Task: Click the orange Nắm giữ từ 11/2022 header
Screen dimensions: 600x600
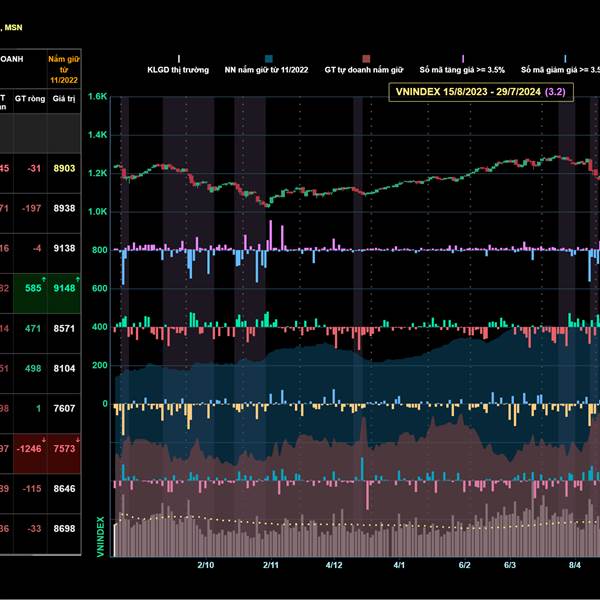Action: pos(64,69)
